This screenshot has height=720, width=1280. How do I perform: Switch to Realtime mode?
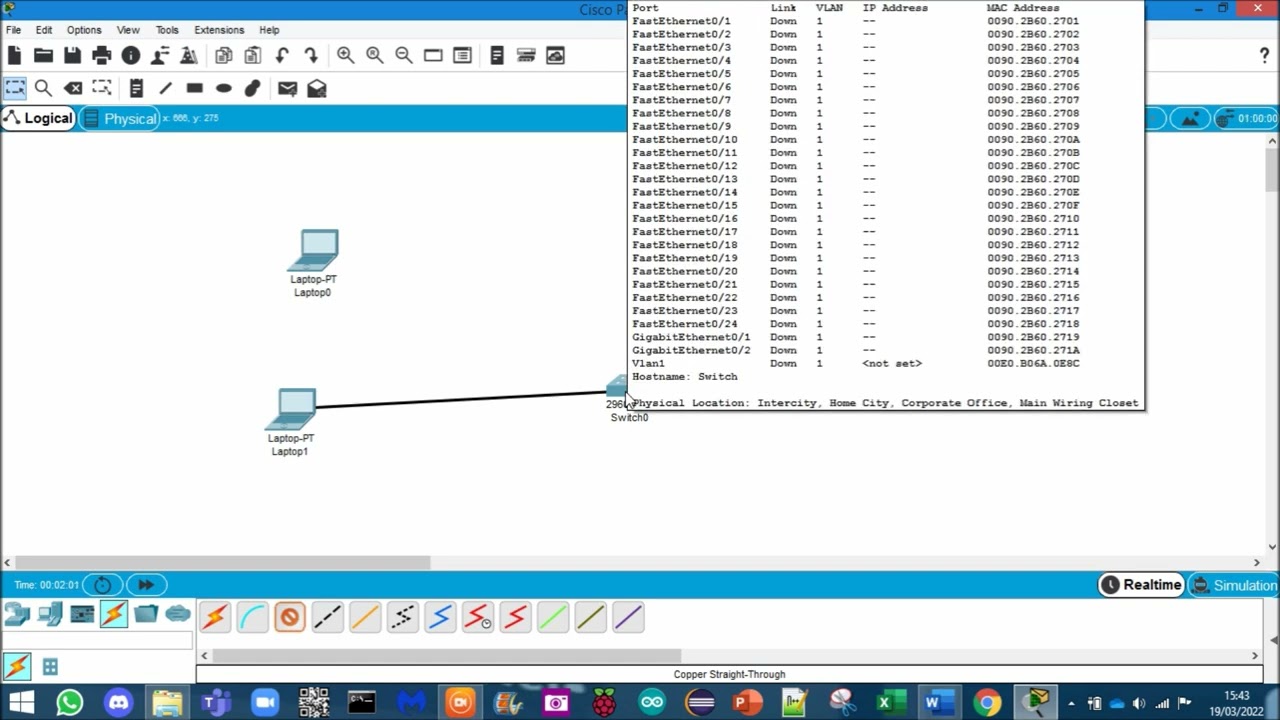tap(1141, 585)
